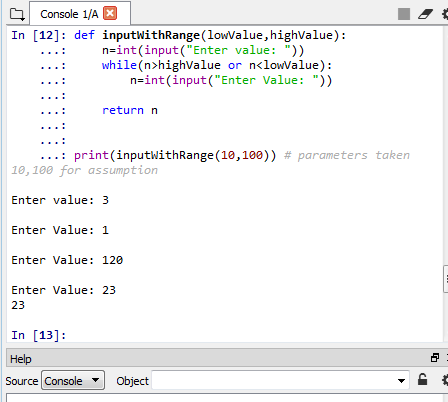
Task: Click the 'return n' code line
Action: (x=130, y=110)
